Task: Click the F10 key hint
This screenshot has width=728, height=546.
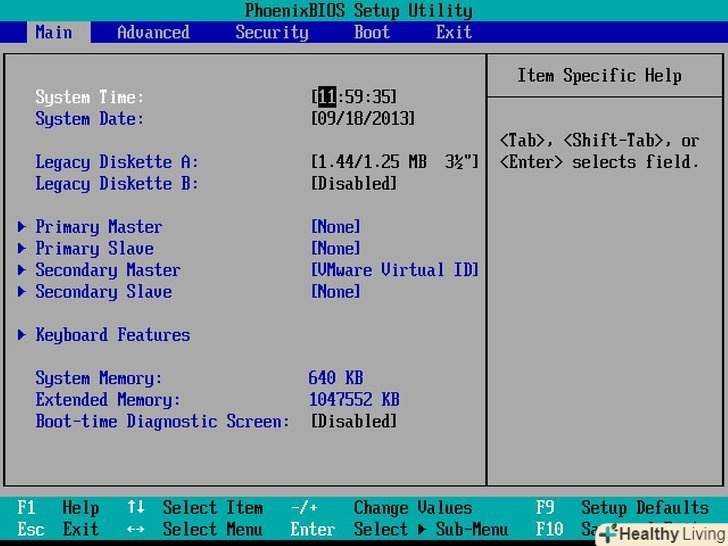Action: click(550, 529)
